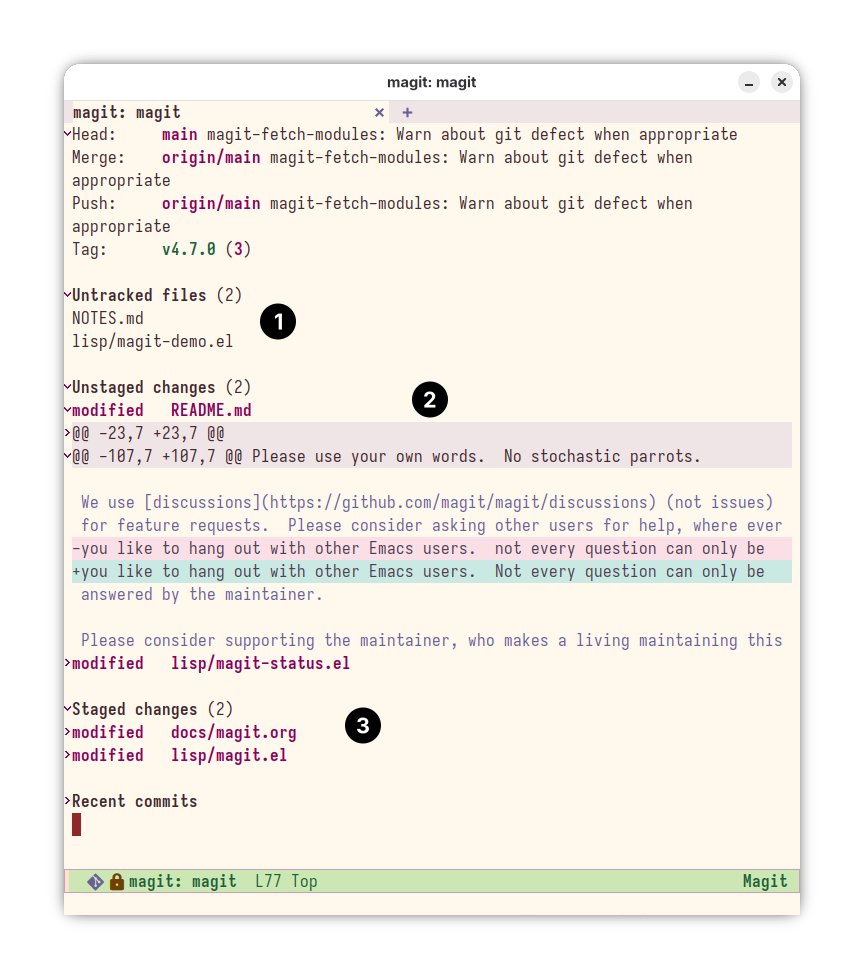864x979 pixels.
Task: Click the docs/magit.org file name
Action: pos(233,732)
